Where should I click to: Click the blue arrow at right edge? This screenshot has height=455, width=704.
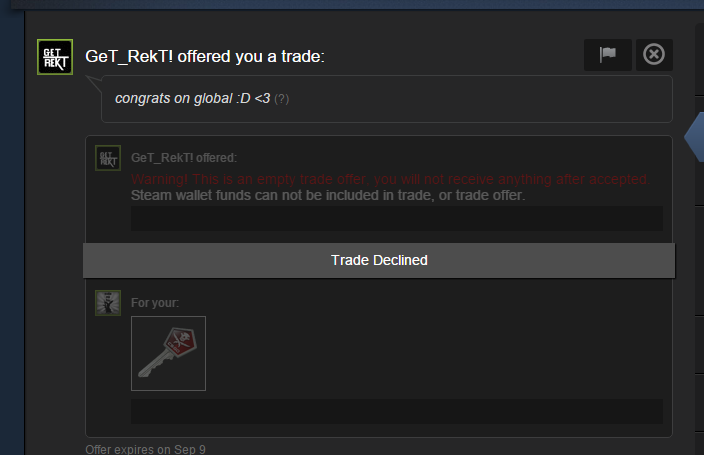pos(694,137)
